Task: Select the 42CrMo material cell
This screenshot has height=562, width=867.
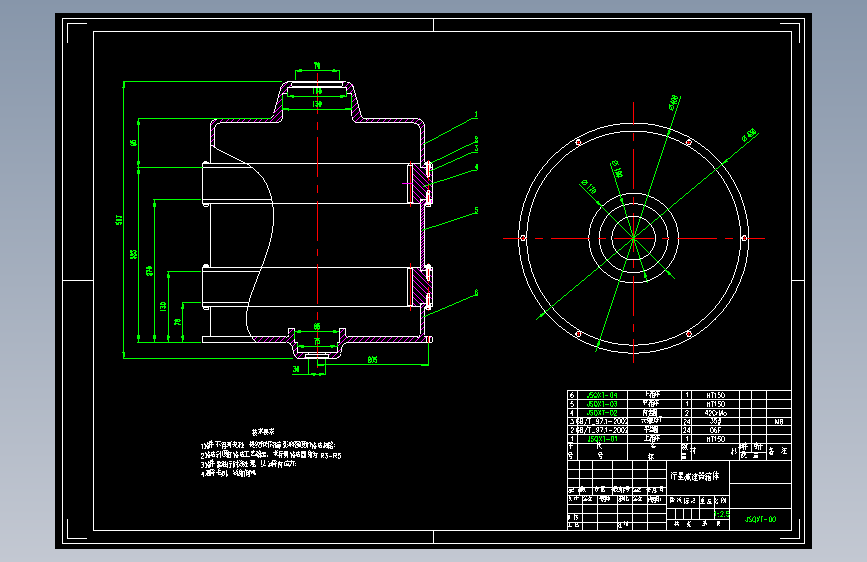Action: tap(715, 413)
